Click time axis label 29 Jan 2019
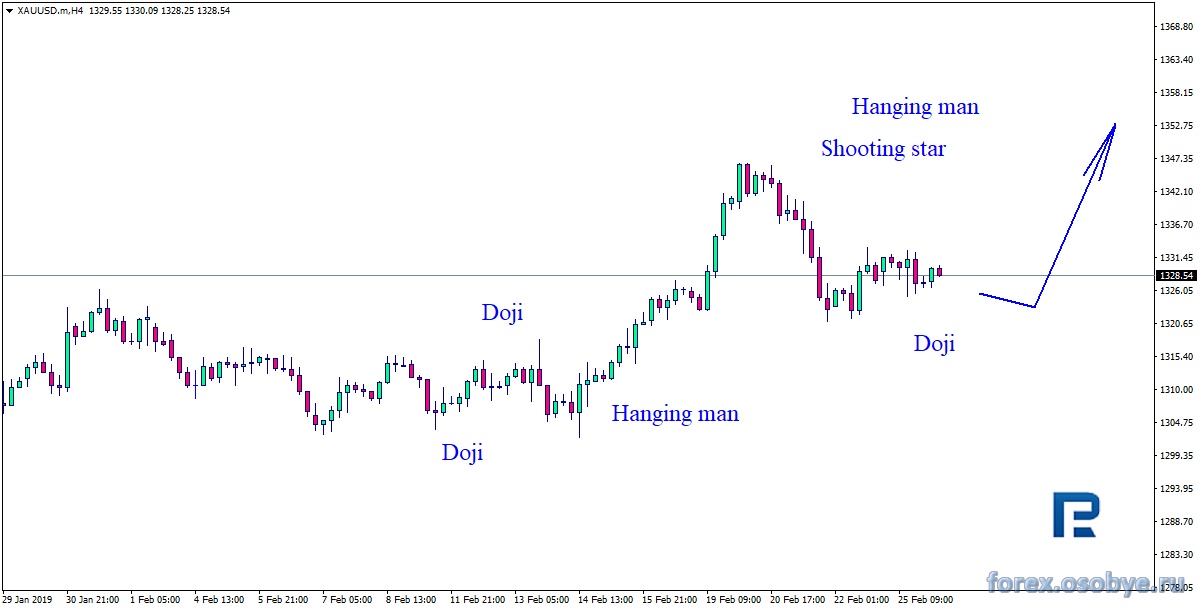Viewport: 1200px width, 611px height. (25, 600)
